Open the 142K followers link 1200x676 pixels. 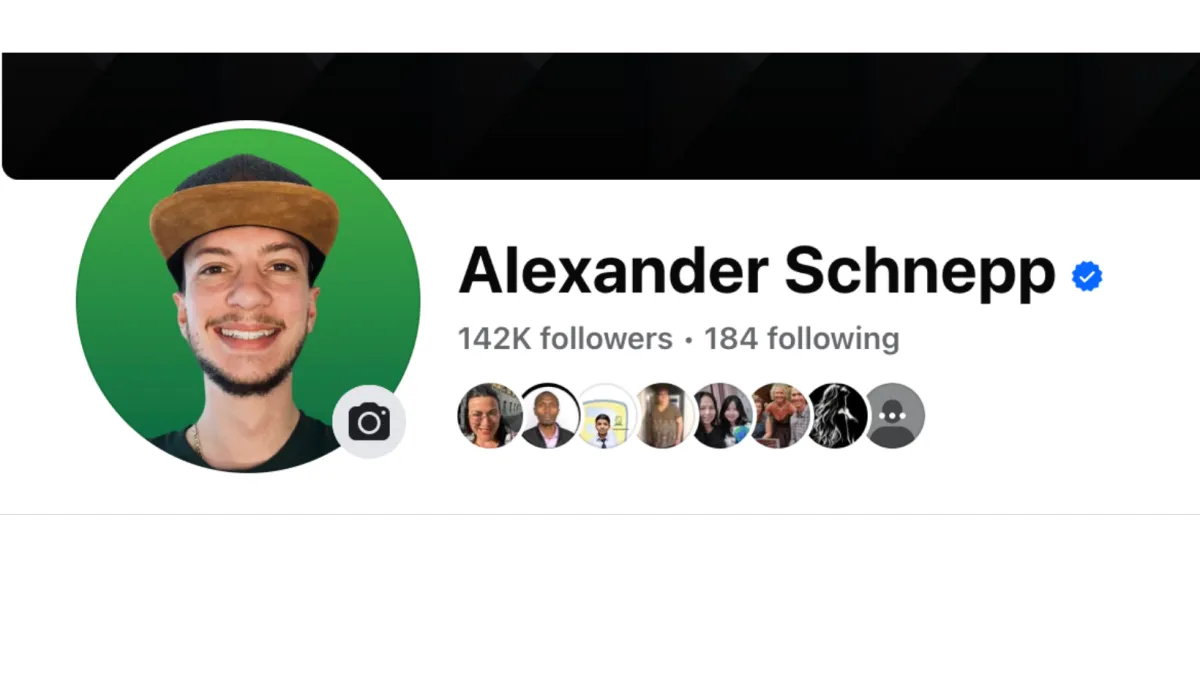tap(565, 339)
